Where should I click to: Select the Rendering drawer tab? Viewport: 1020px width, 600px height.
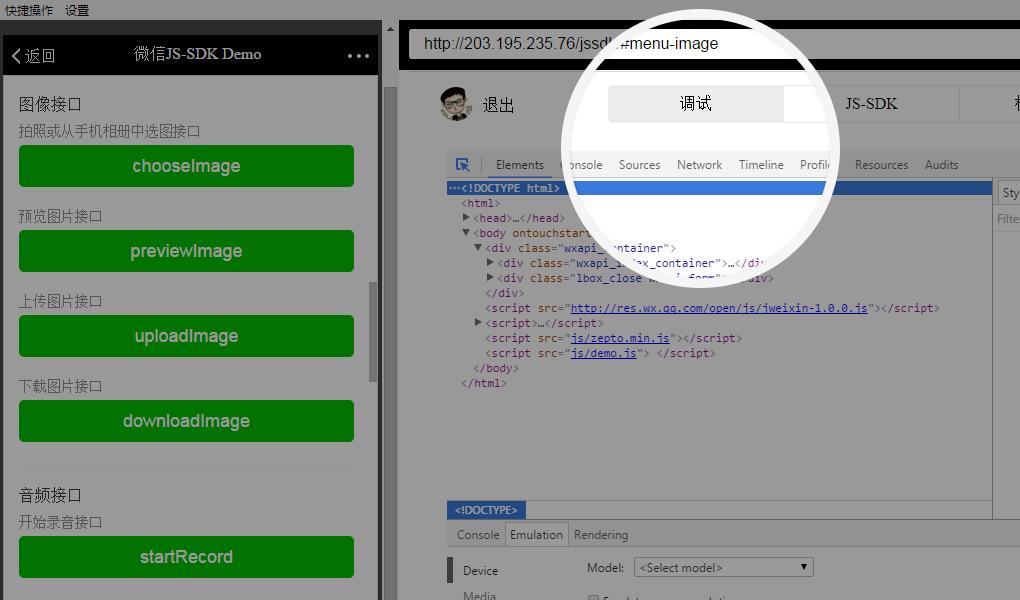(x=601, y=534)
